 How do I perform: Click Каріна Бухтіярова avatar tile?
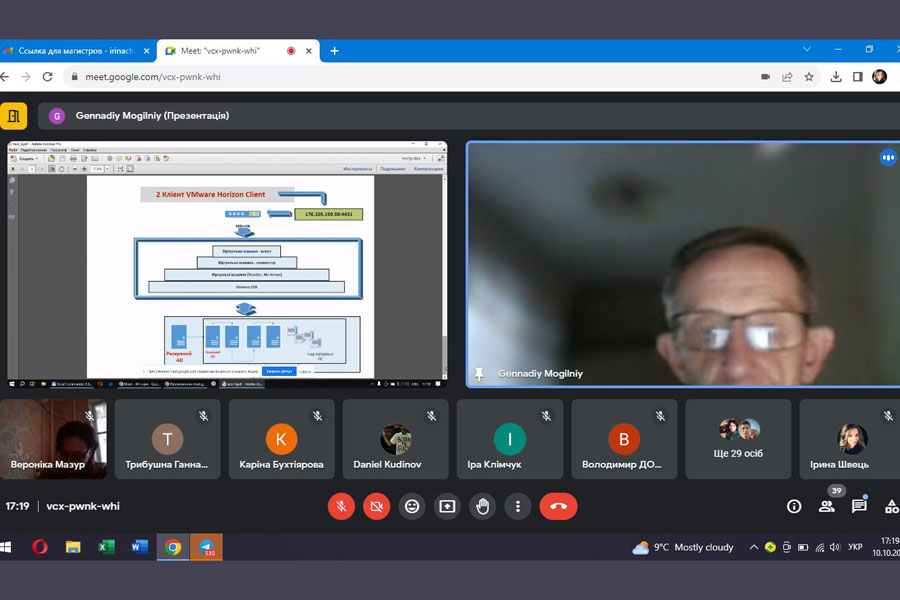[281, 439]
